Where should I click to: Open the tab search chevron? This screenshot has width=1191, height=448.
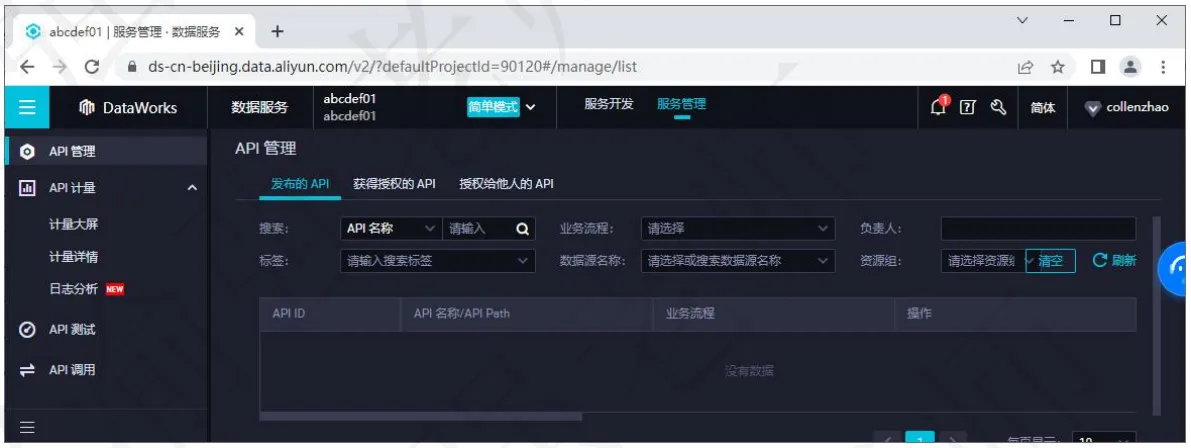click(x=1022, y=21)
